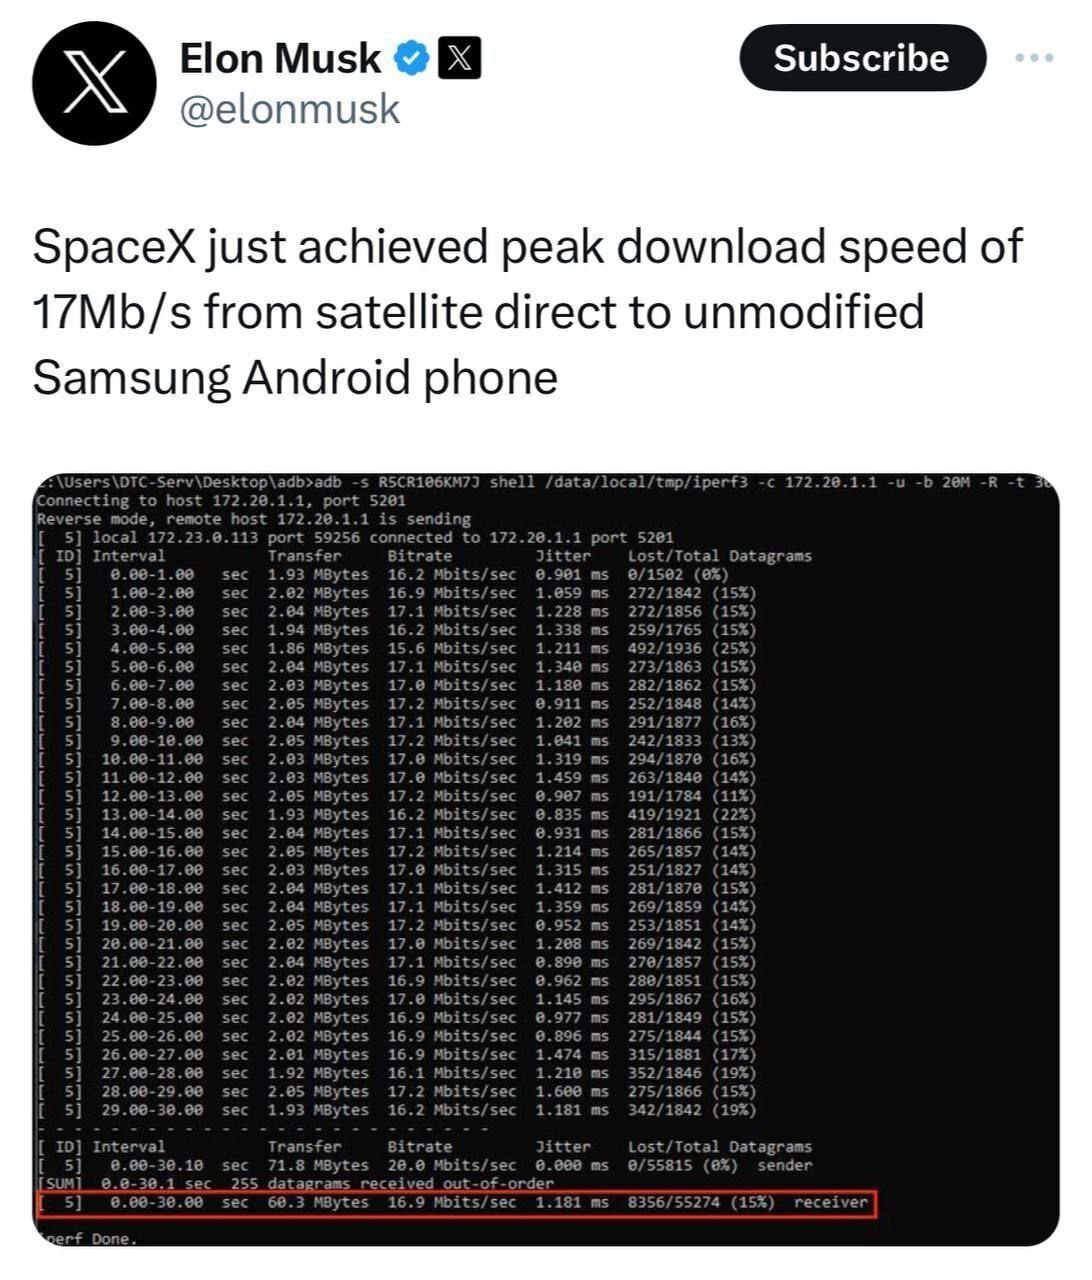The image size is (1092, 1280).
Task: Click the @elonmusk handle
Action: (x=289, y=109)
